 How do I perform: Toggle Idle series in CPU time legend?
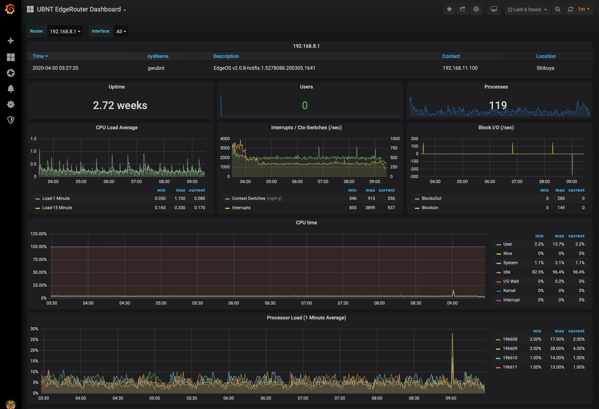pyautogui.click(x=507, y=272)
